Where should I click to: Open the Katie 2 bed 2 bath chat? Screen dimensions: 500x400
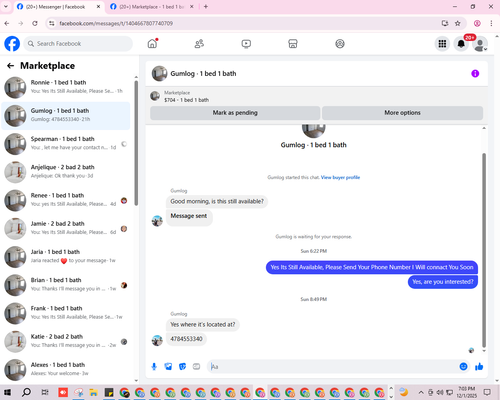tap(66, 342)
